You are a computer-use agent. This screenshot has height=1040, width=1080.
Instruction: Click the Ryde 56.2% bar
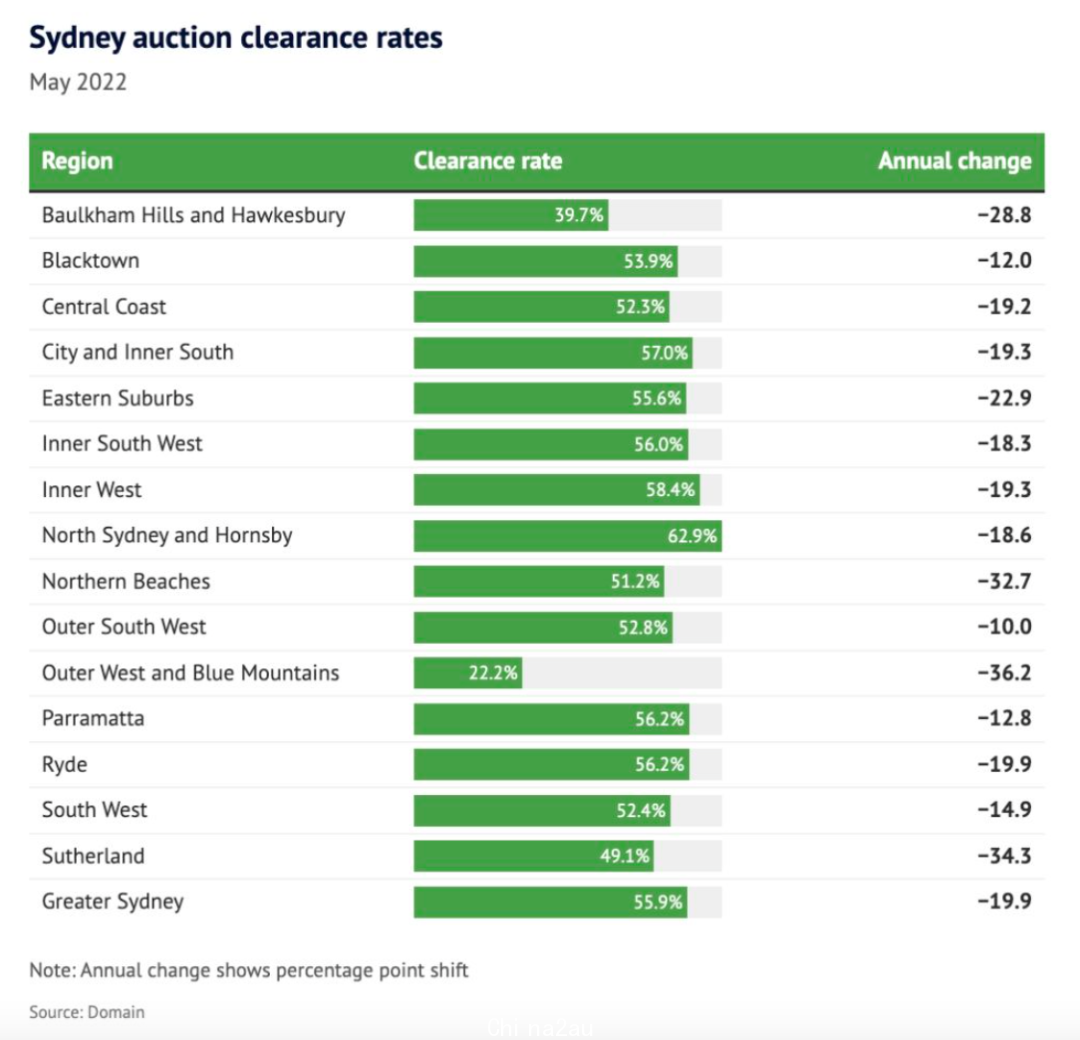point(552,765)
